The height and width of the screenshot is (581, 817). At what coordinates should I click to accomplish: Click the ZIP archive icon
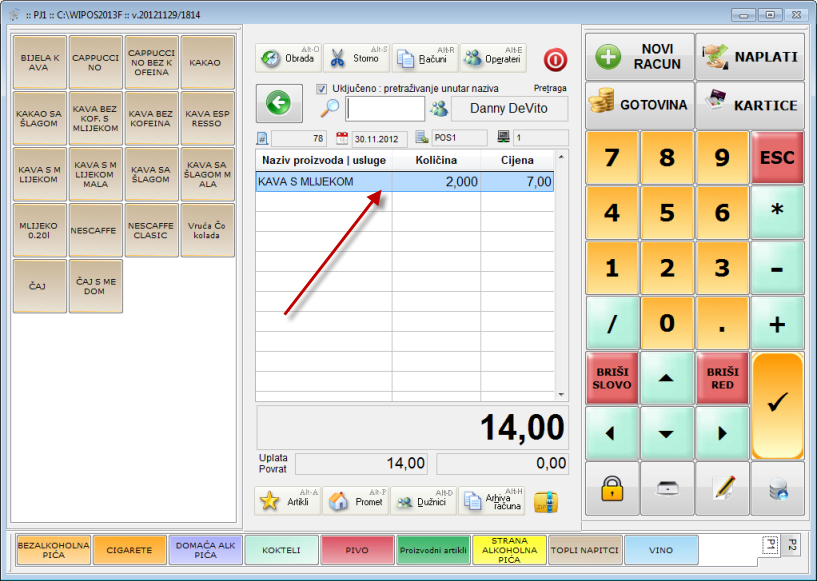(x=545, y=501)
